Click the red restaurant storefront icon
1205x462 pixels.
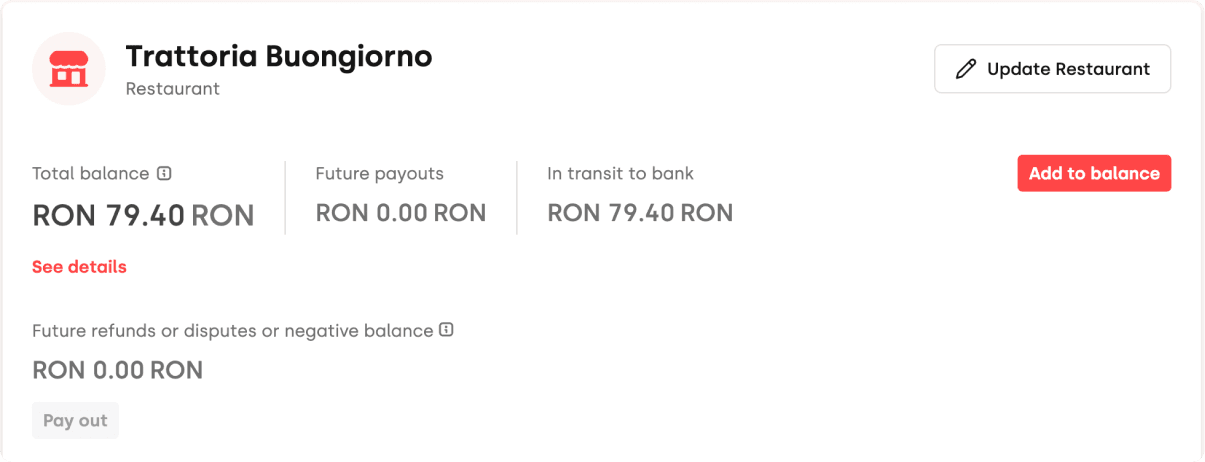point(69,69)
